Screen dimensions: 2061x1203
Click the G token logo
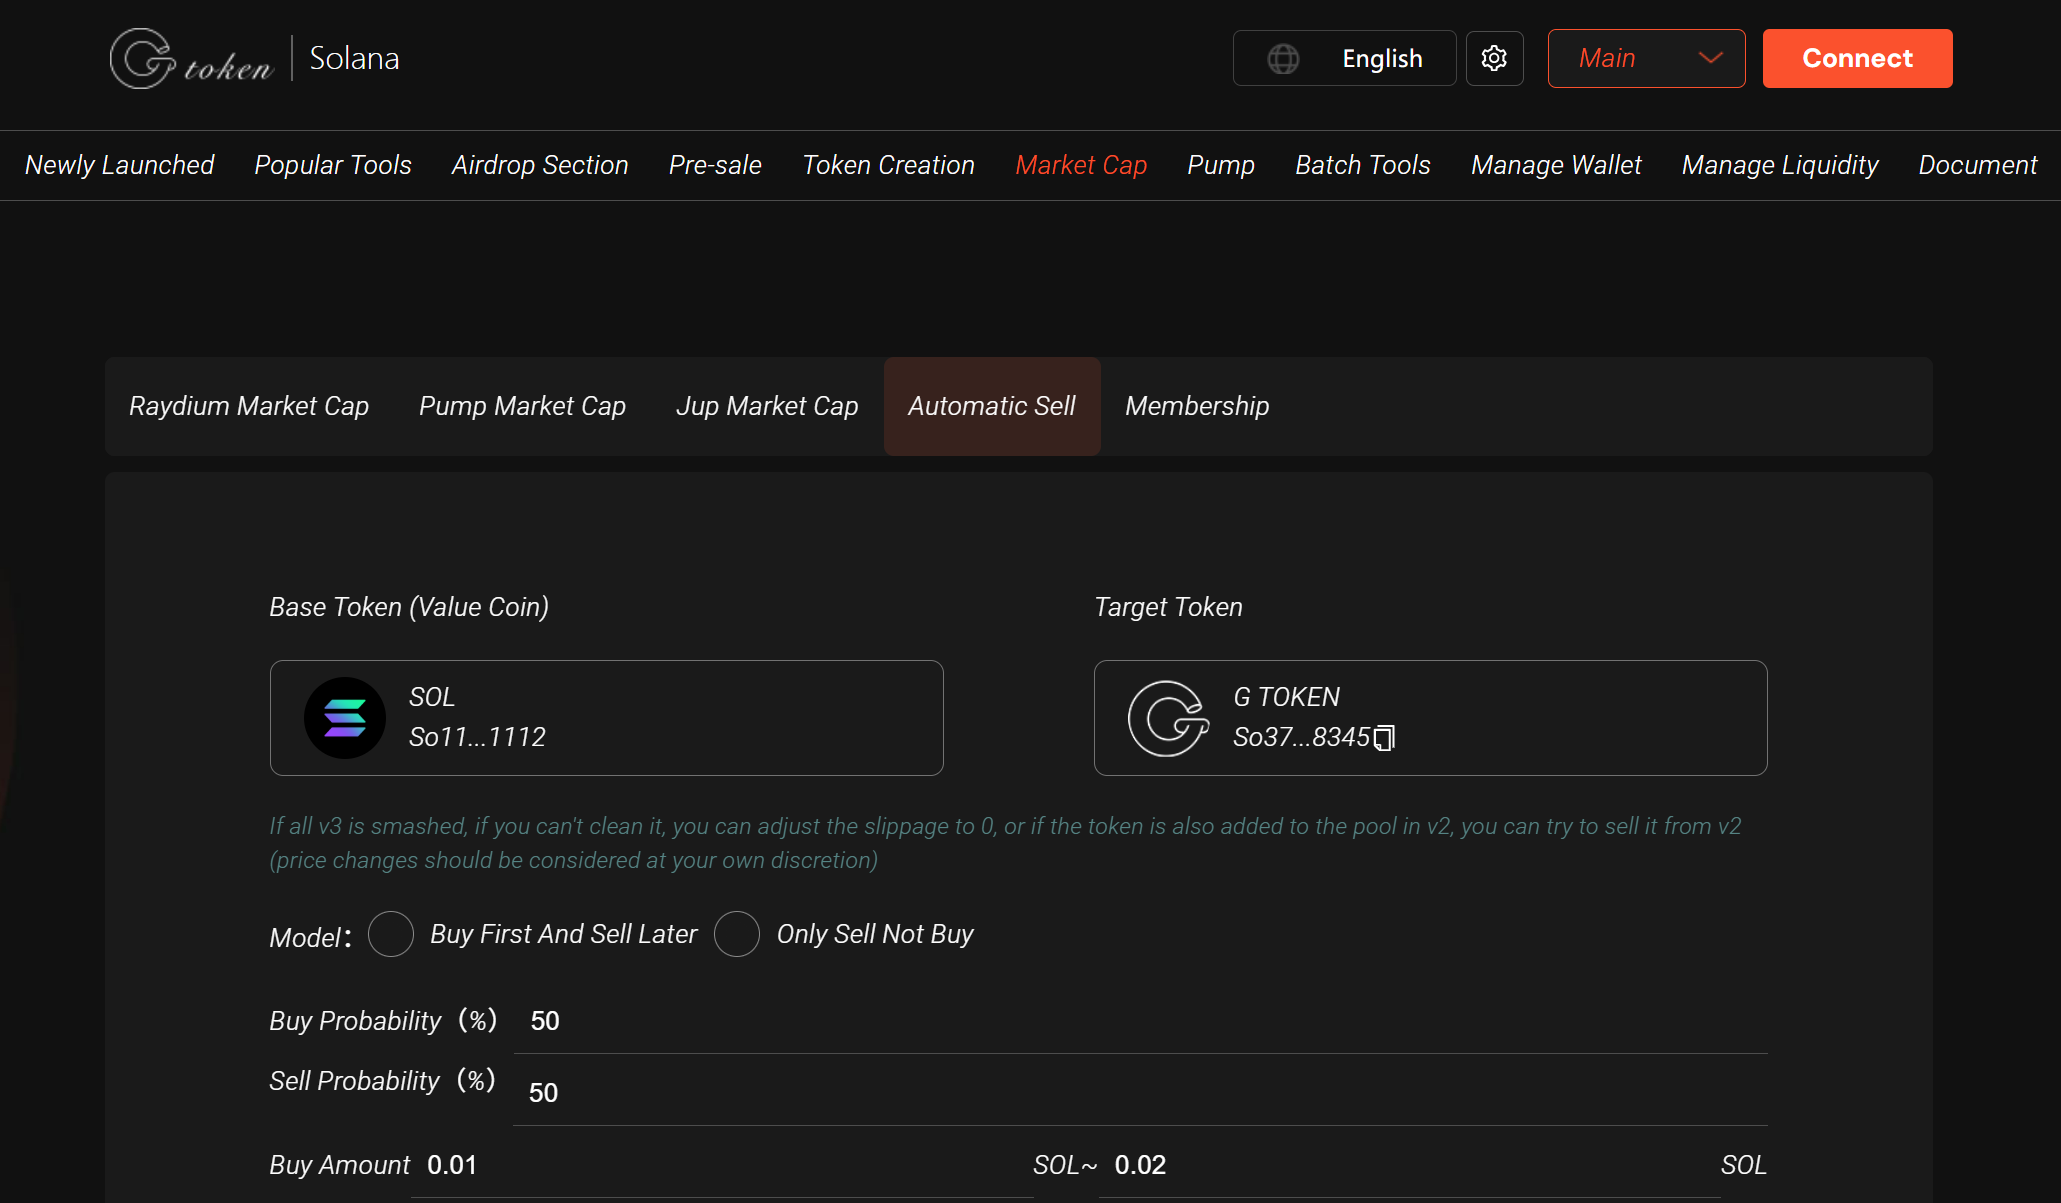pos(191,58)
